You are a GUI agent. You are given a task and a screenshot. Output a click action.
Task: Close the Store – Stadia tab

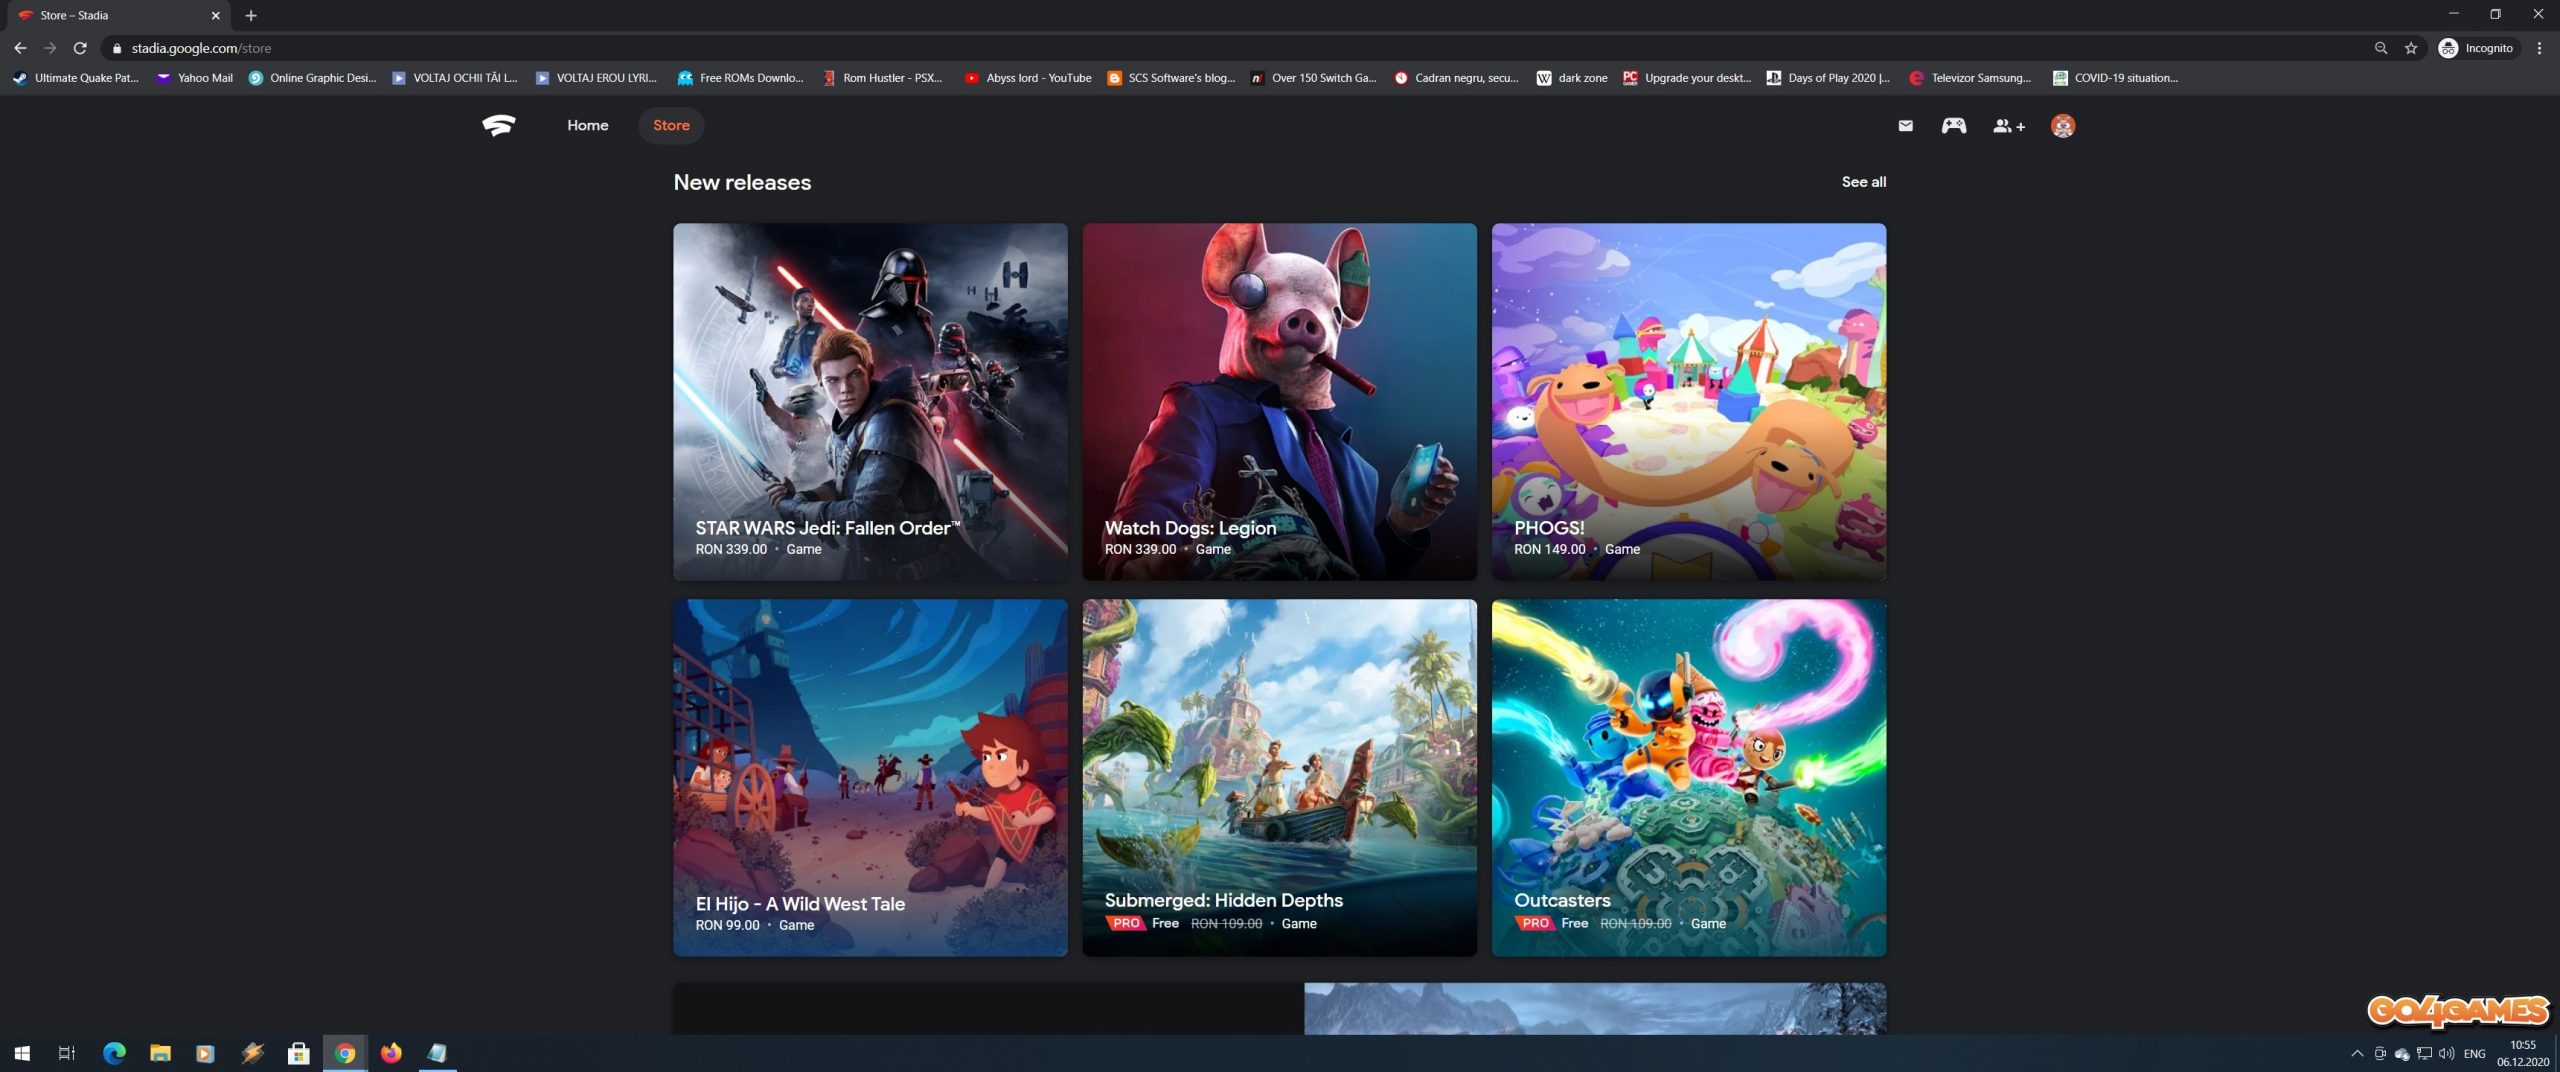[215, 15]
